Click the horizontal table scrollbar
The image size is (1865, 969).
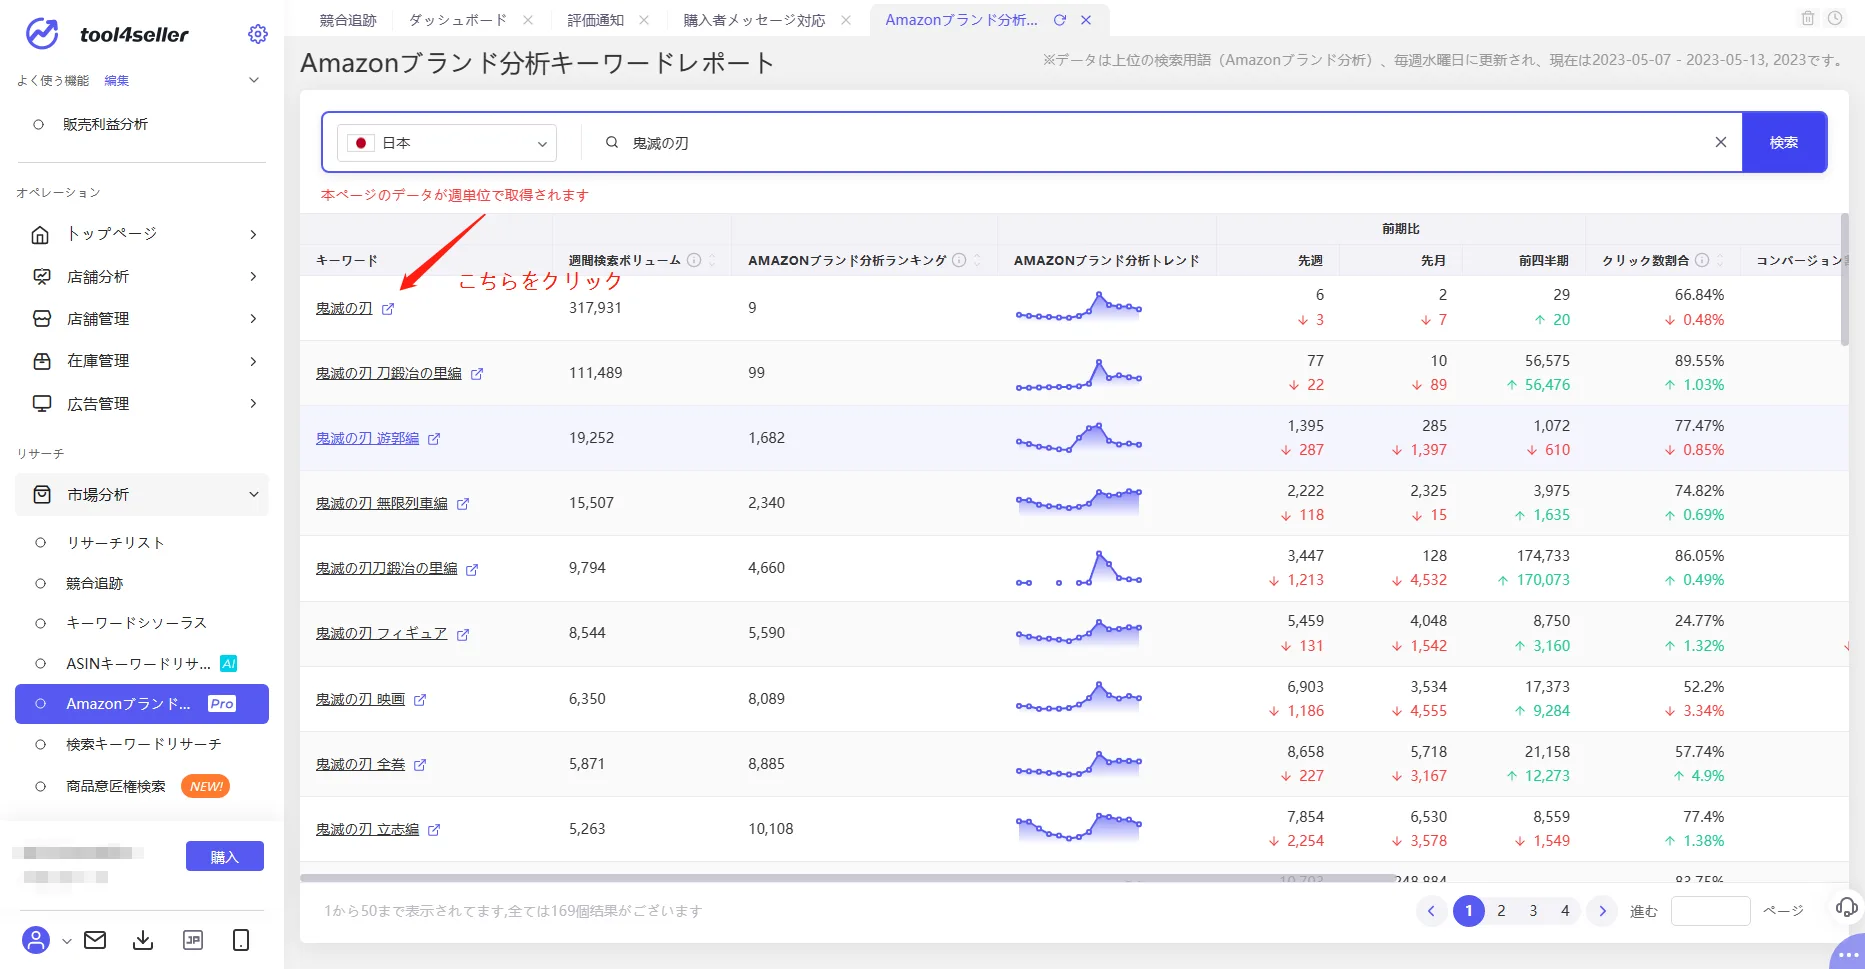[x=848, y=878]
